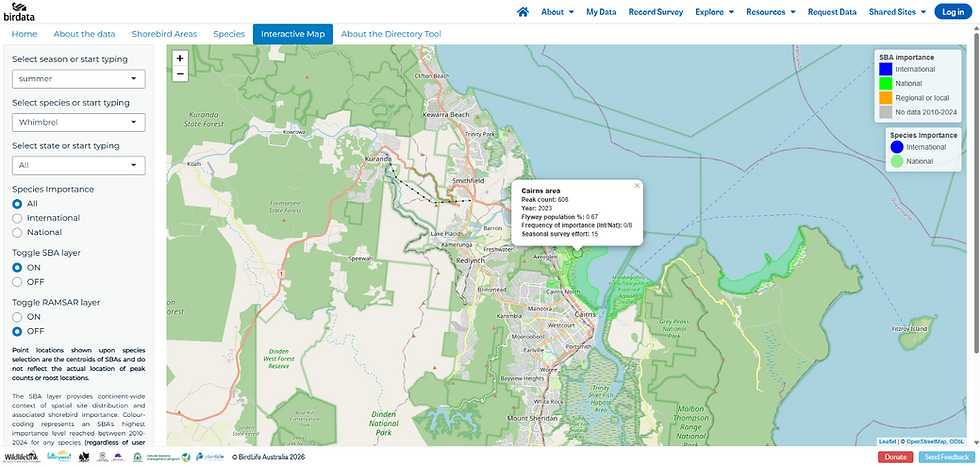The height and width of the screenshot is (466, 980).
Task: Select National under Species Importance
Action: click(17, 232)
